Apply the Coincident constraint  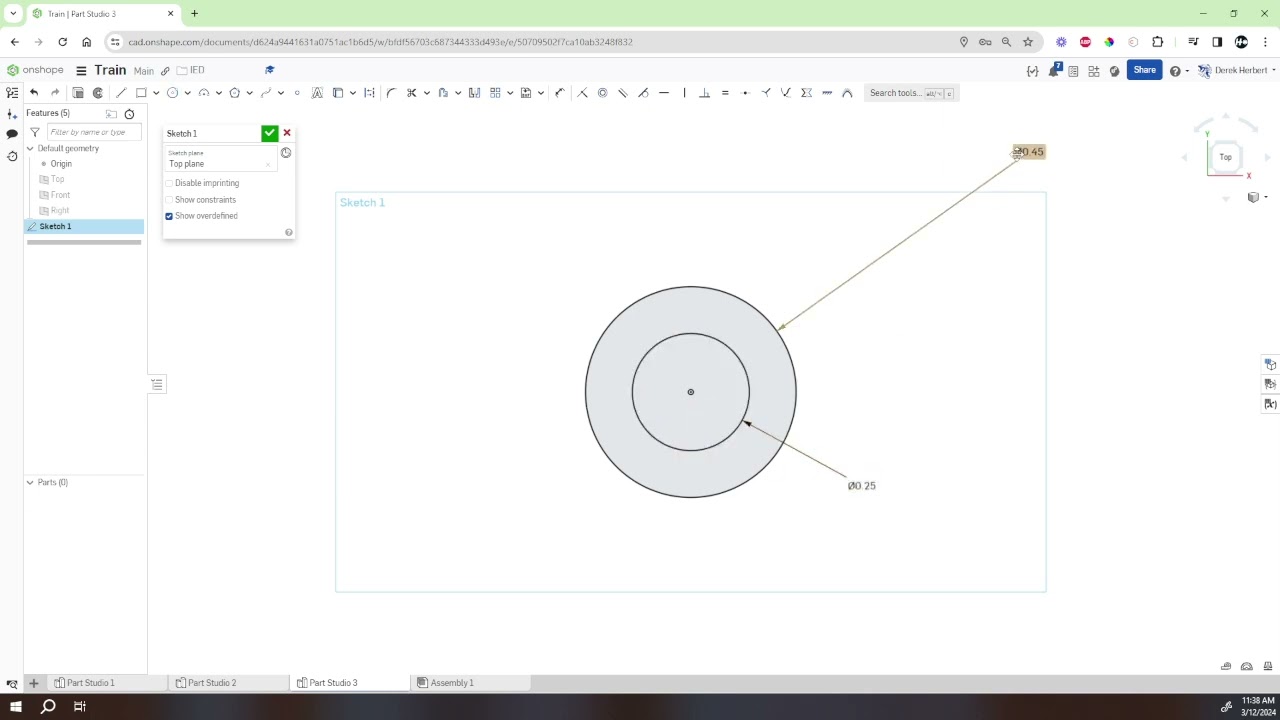[x=582, y=93]
